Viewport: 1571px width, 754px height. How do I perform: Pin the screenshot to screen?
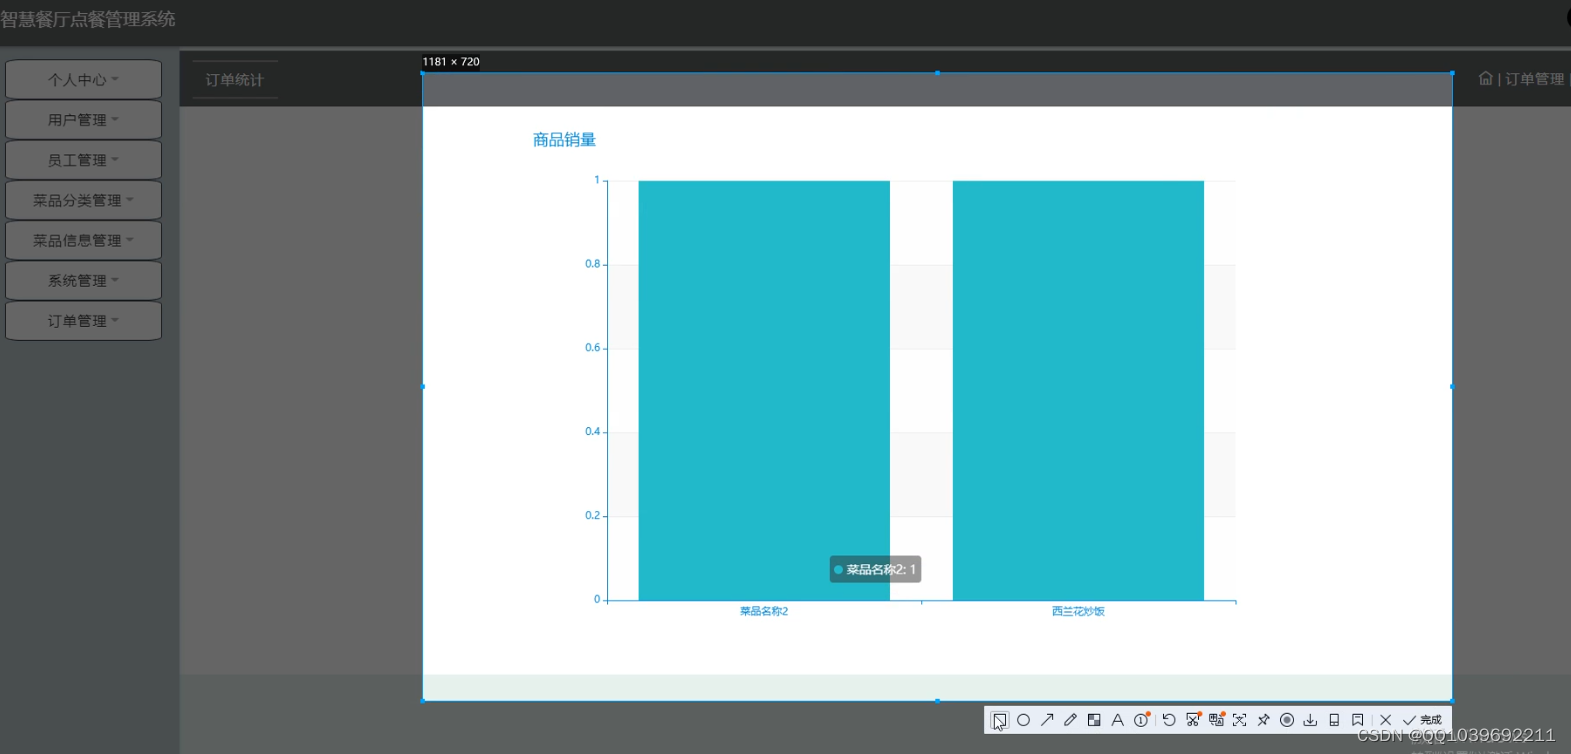pyautogui.click(x=1263, y=720)
